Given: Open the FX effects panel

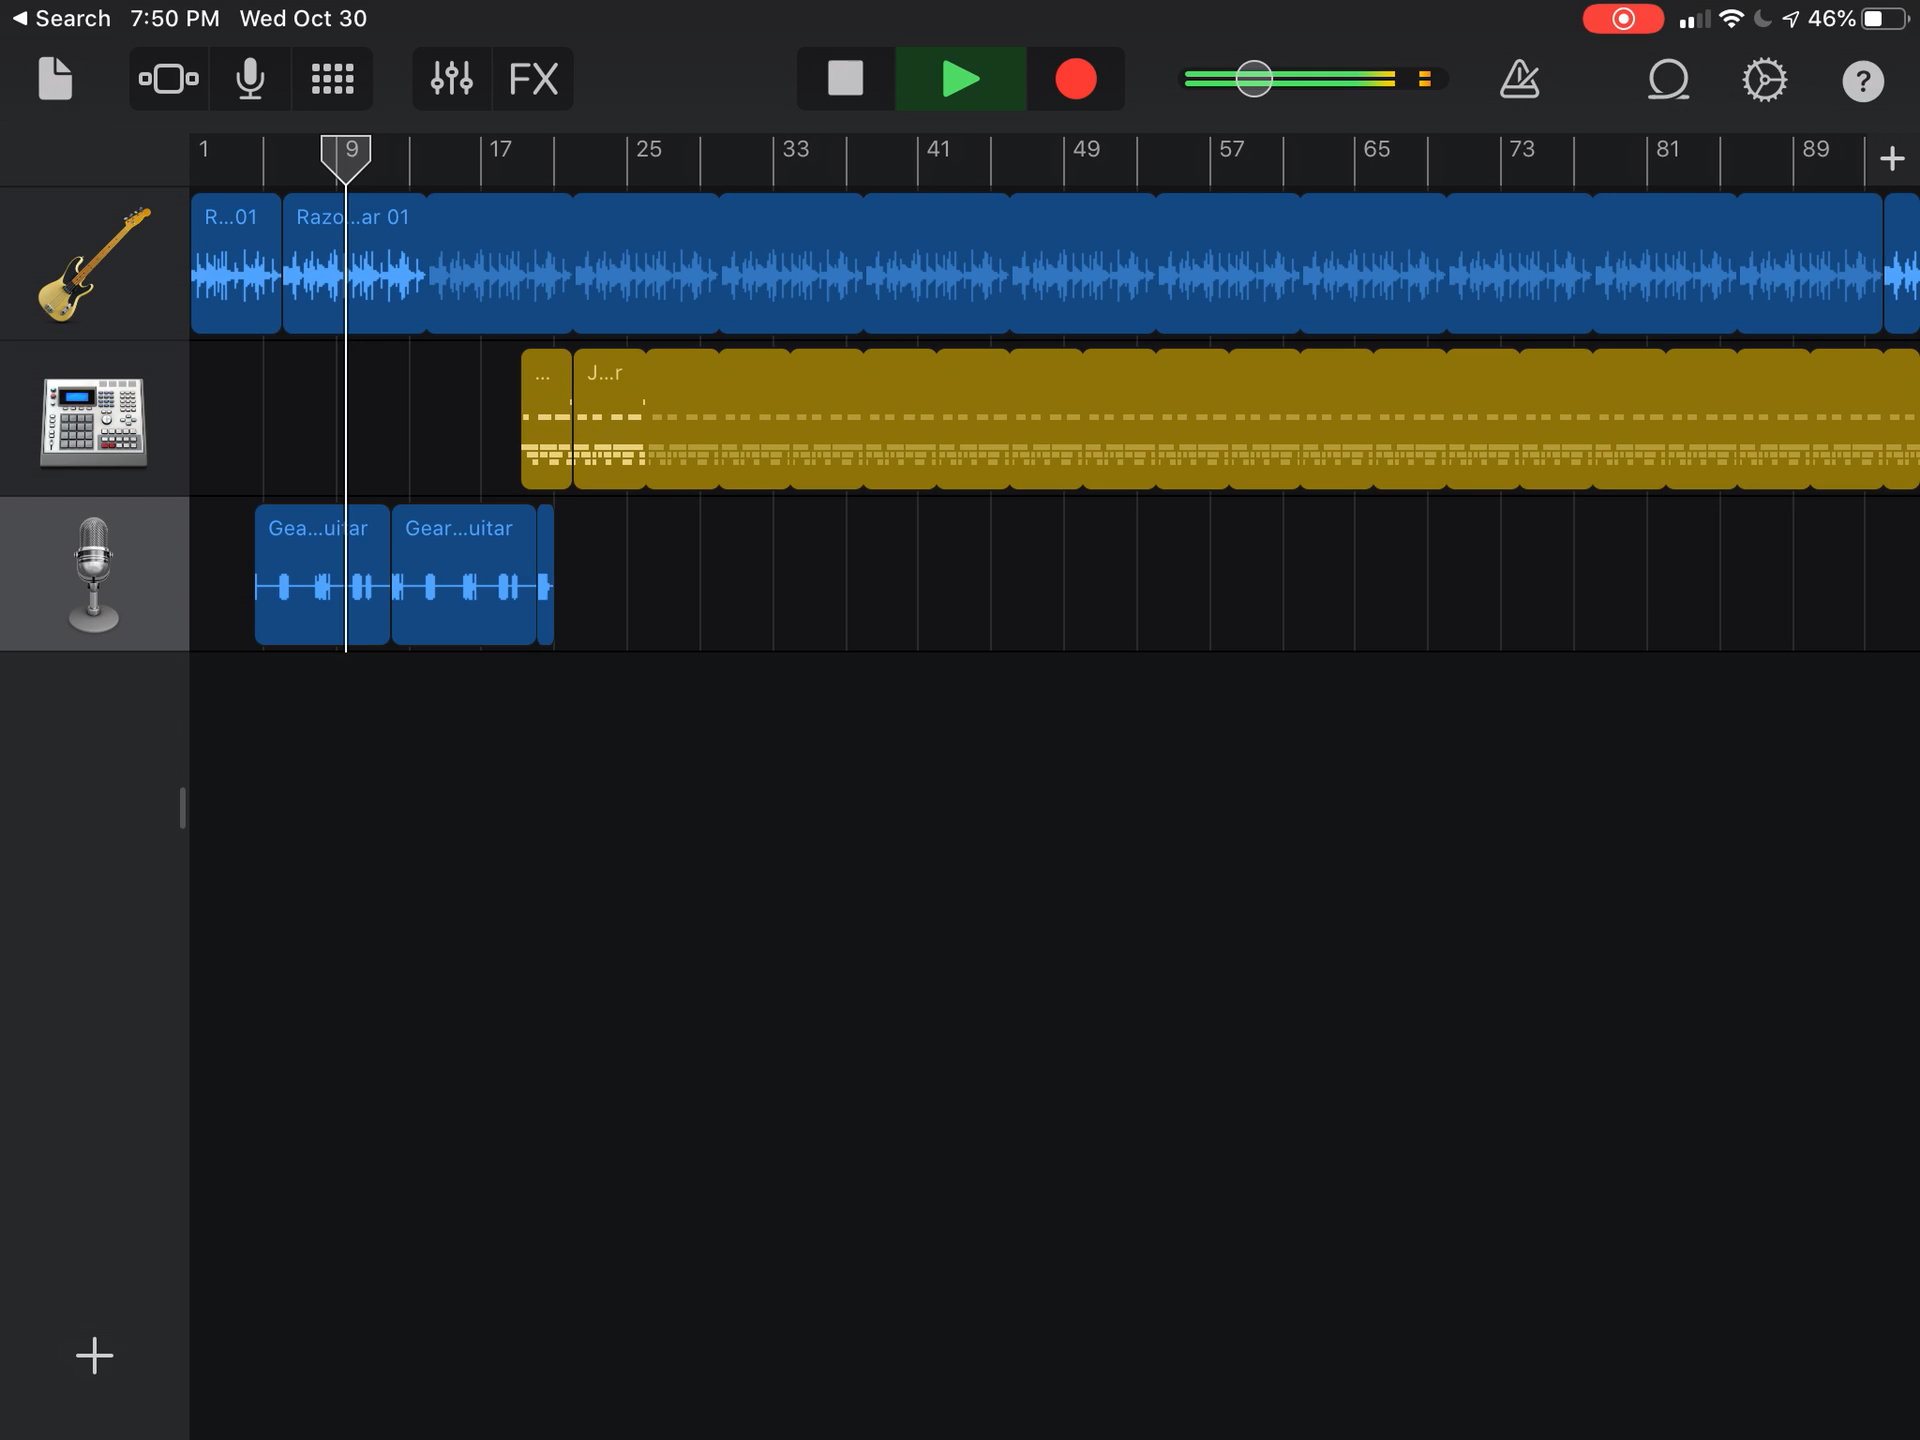Looking at the screenshot, I should click(x=533, y=79).
